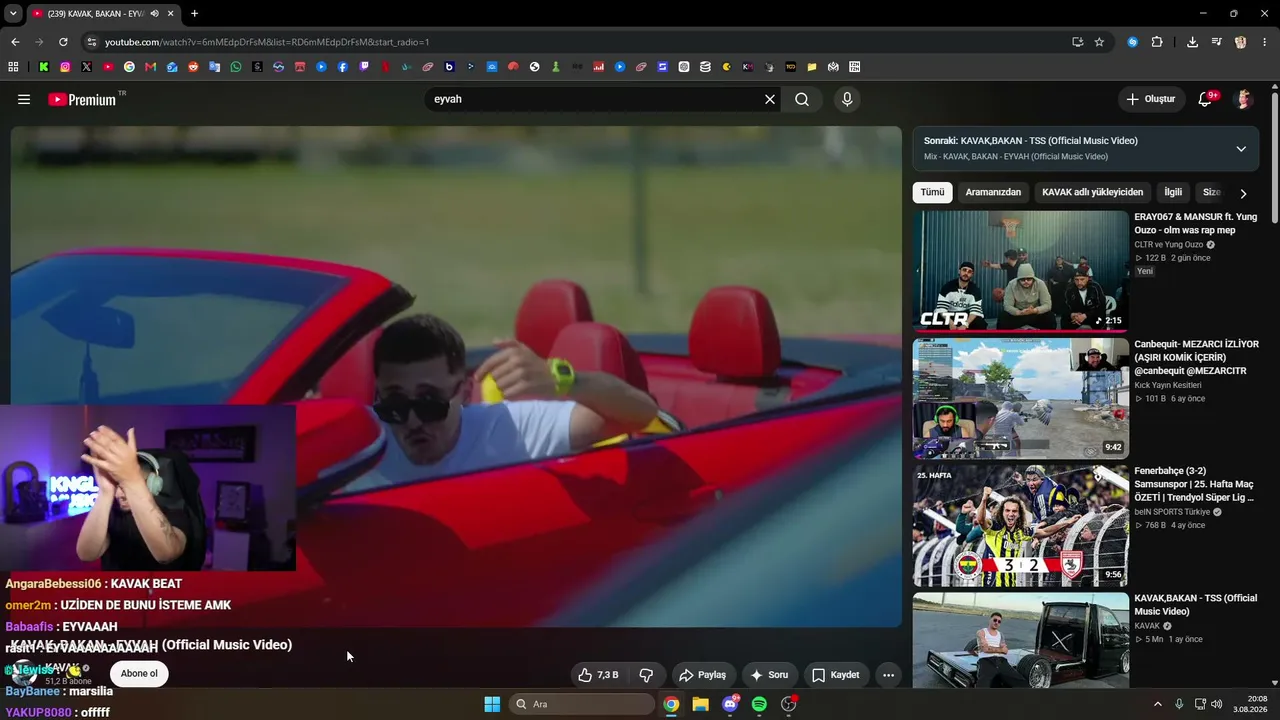Show more filter chips with arrow

coord(1243,193)
